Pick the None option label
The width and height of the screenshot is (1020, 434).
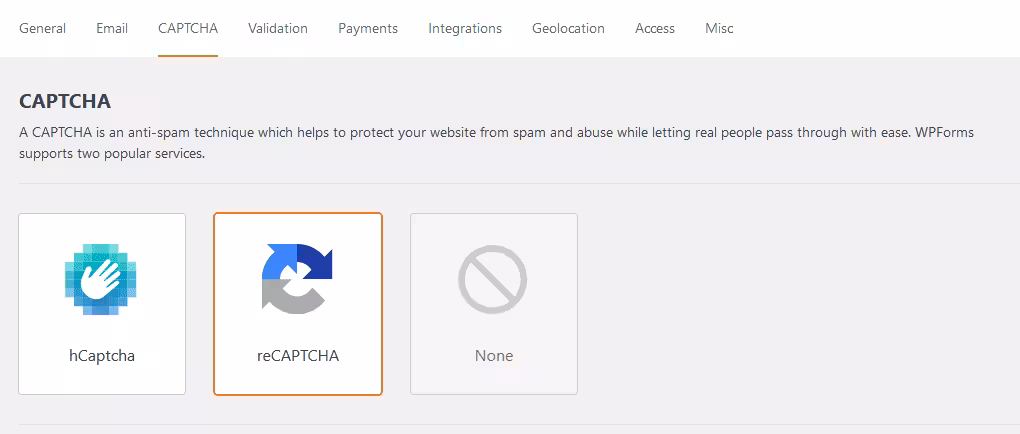494,356
